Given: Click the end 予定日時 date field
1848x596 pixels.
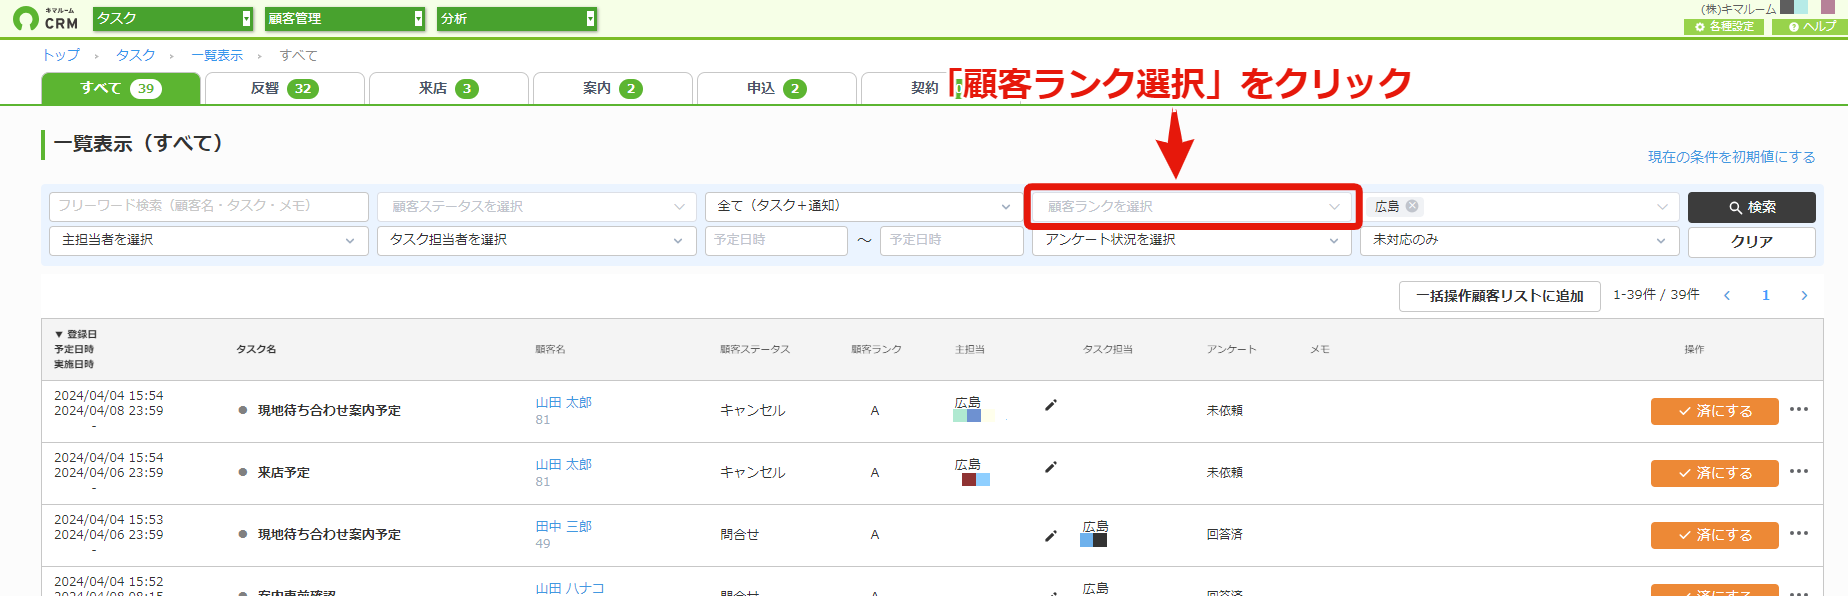Looking at the screenshot, I should (951, 240).
